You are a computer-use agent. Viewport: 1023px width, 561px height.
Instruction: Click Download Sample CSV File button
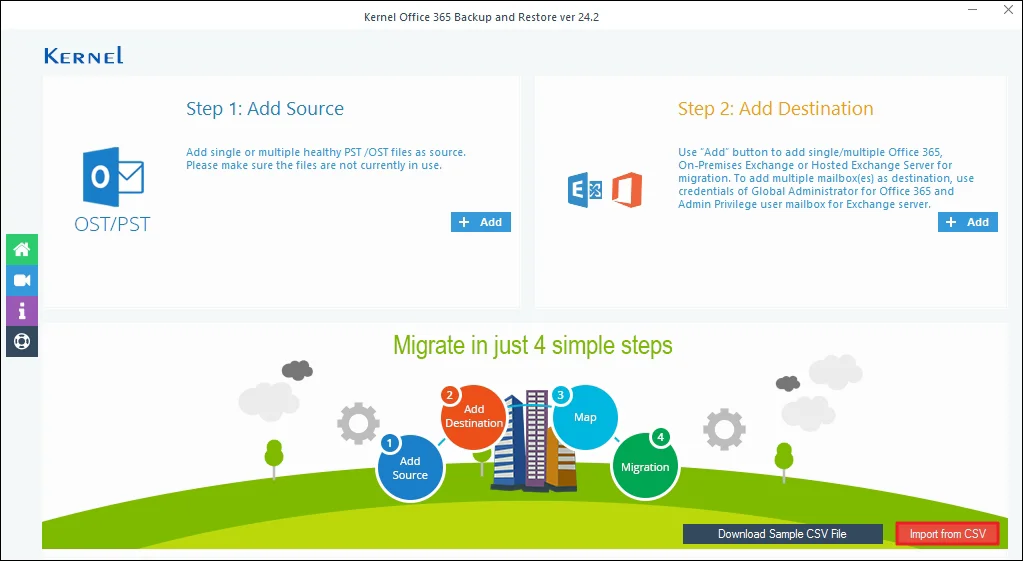782,534
